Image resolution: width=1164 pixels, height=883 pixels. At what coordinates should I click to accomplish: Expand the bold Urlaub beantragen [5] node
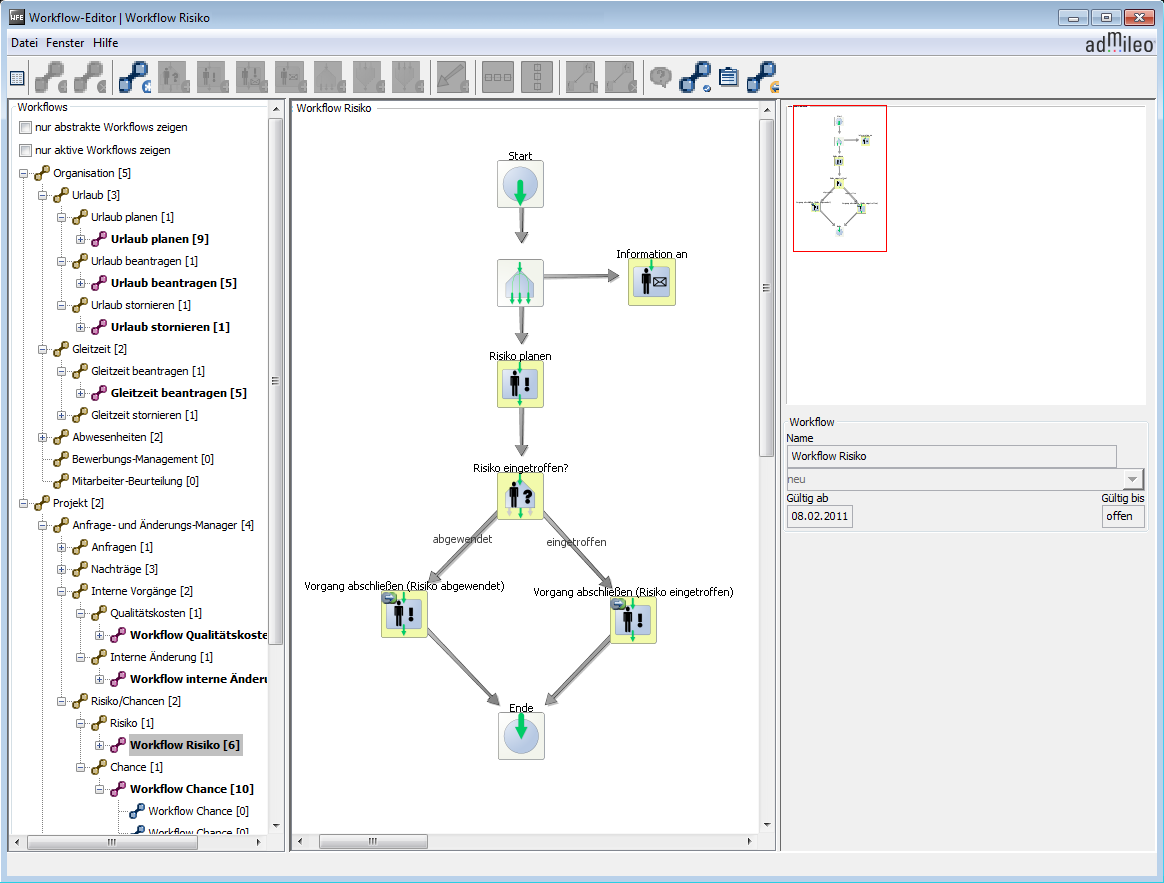(81, 283)
